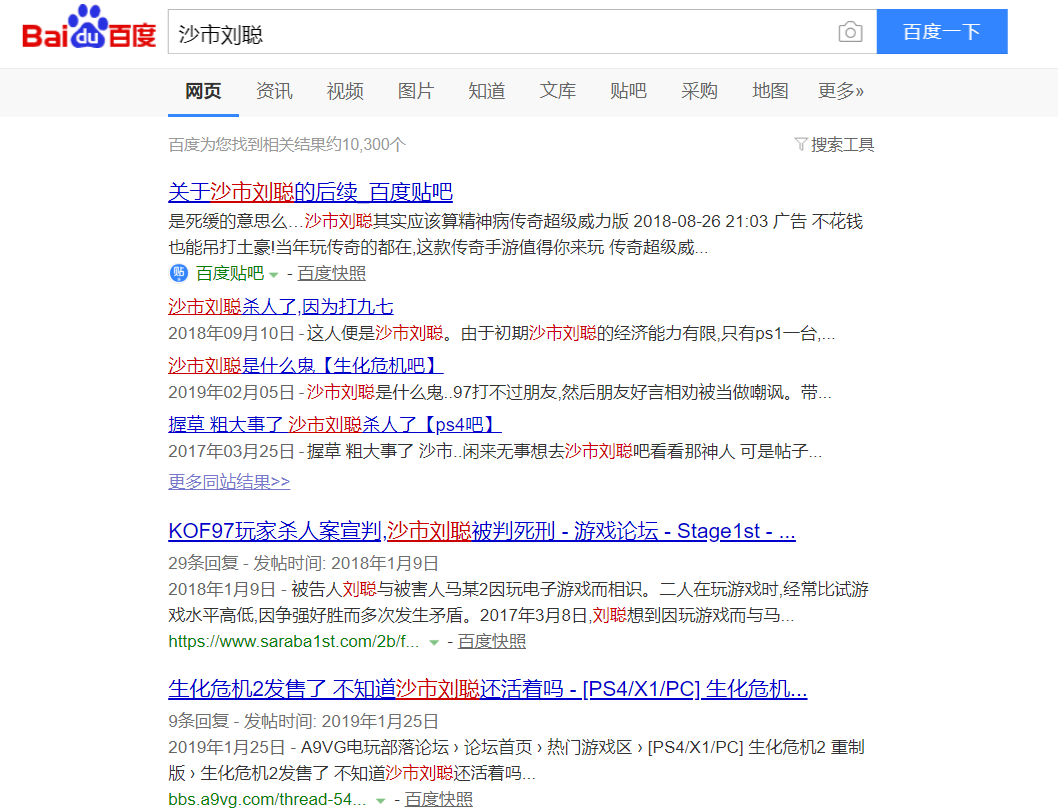Open the 知道 tab

[486, 91]
